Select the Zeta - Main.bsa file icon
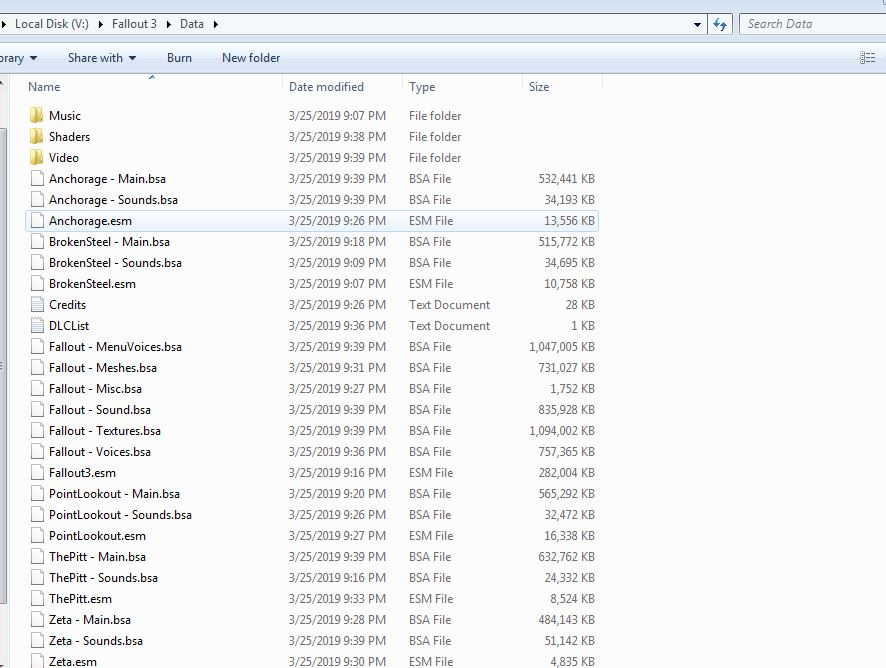Image resolution: width=886 pixels, height=668 pixels. 37,619
